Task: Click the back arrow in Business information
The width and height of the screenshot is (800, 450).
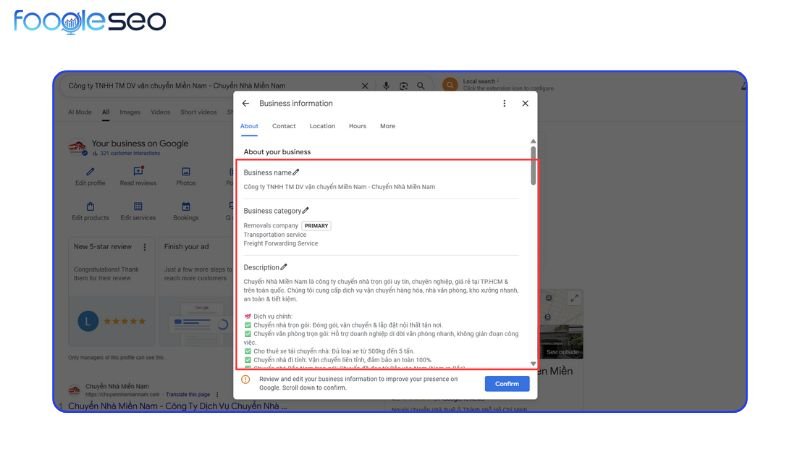Action: (x=246, y=103)
